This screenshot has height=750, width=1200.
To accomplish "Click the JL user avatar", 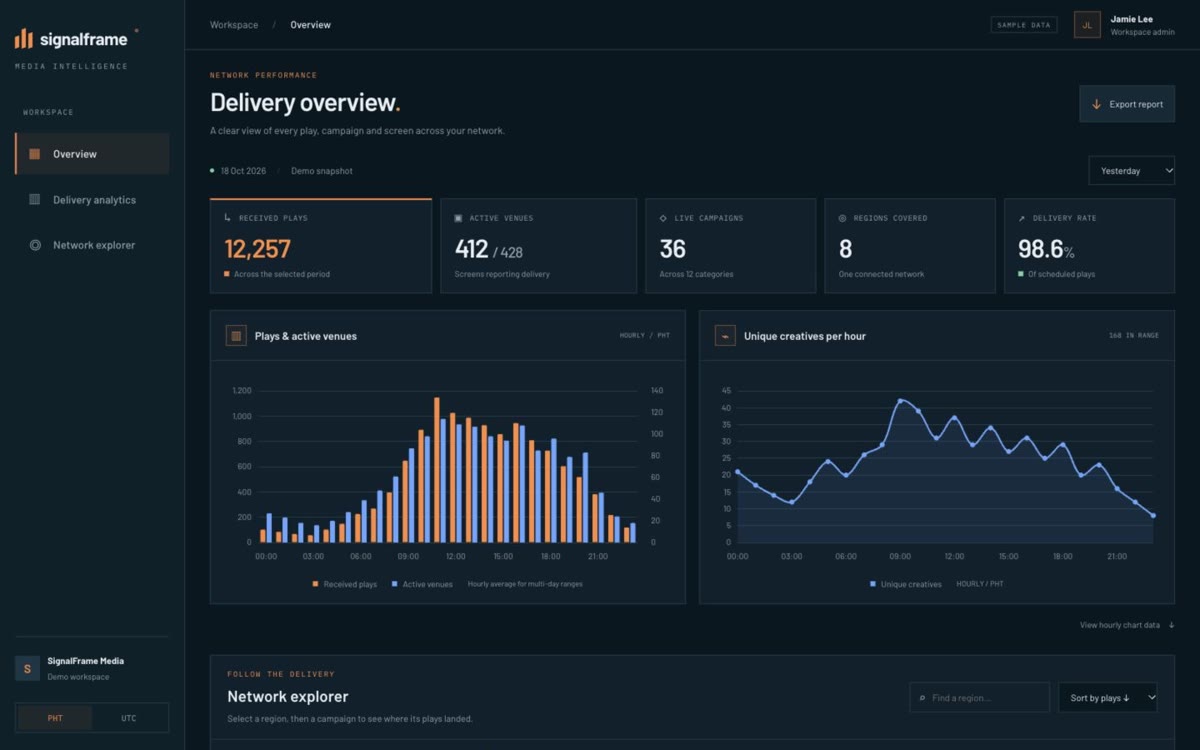I will (x=1087, y=25).
